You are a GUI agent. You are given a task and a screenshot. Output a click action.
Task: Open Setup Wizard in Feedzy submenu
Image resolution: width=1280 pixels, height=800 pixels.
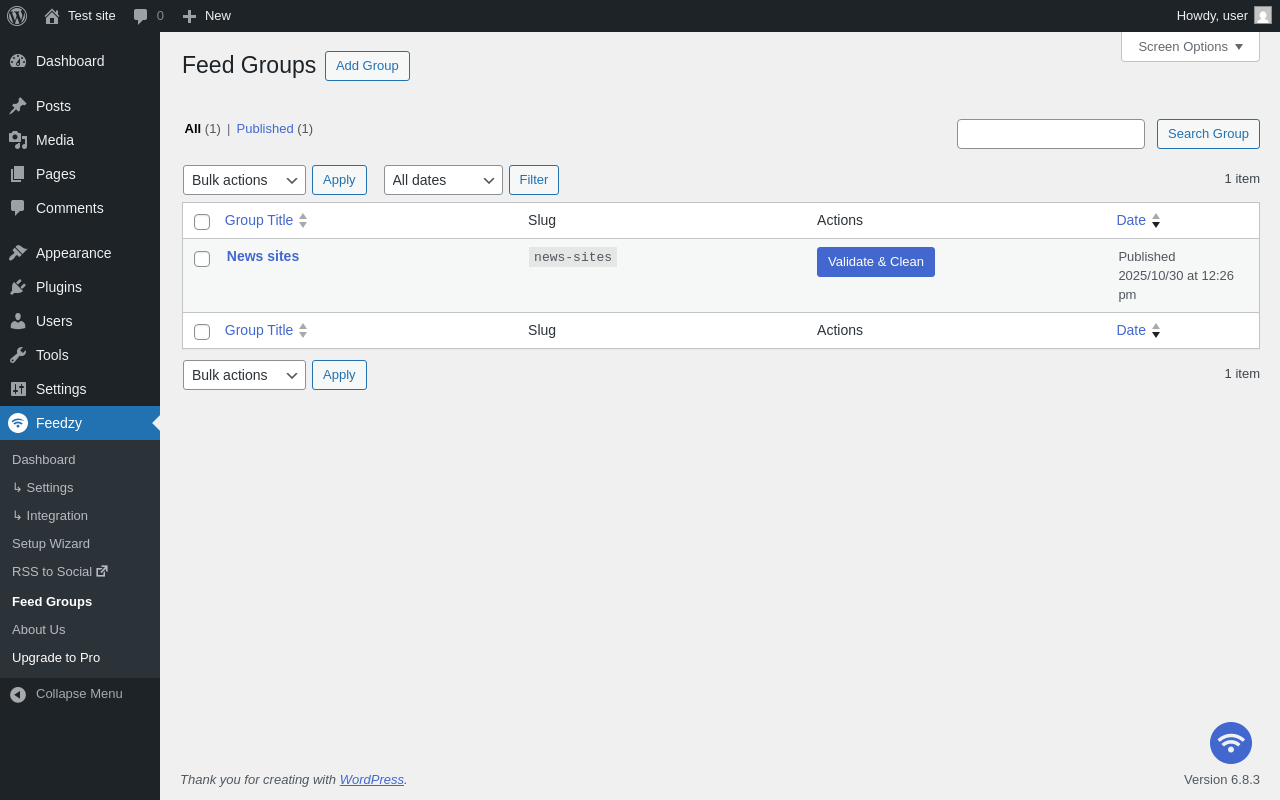tap(51, 544)
